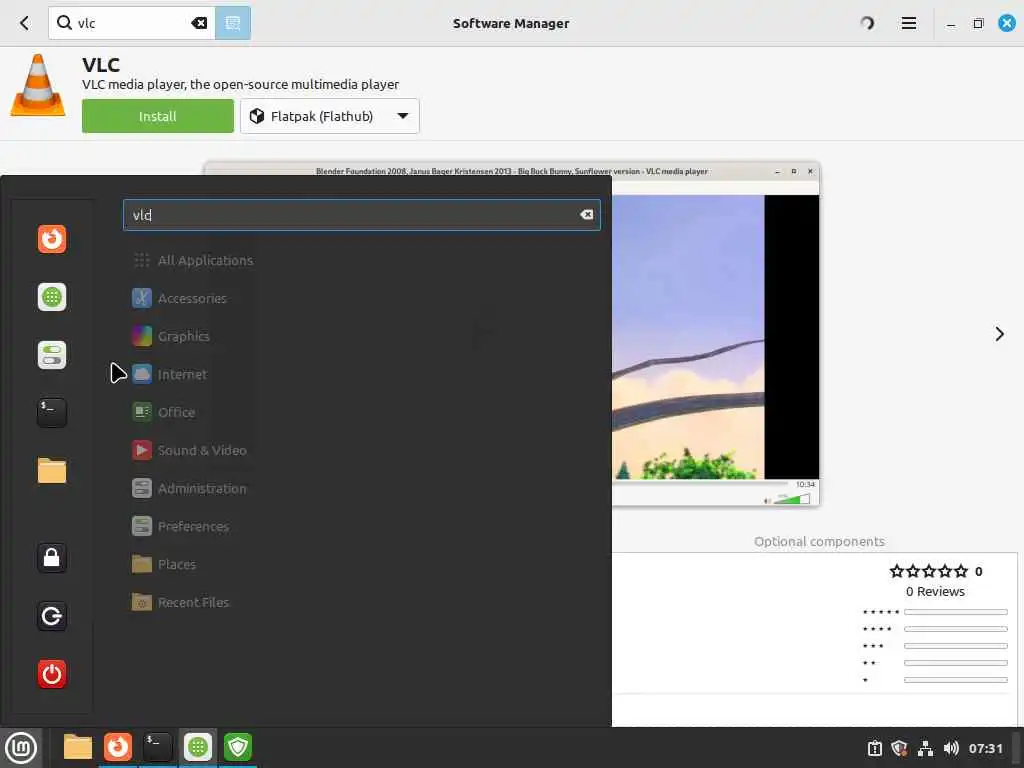Open Terminal from the menu favorites
Screen dimensions: 1024x768
click(52, 413)
